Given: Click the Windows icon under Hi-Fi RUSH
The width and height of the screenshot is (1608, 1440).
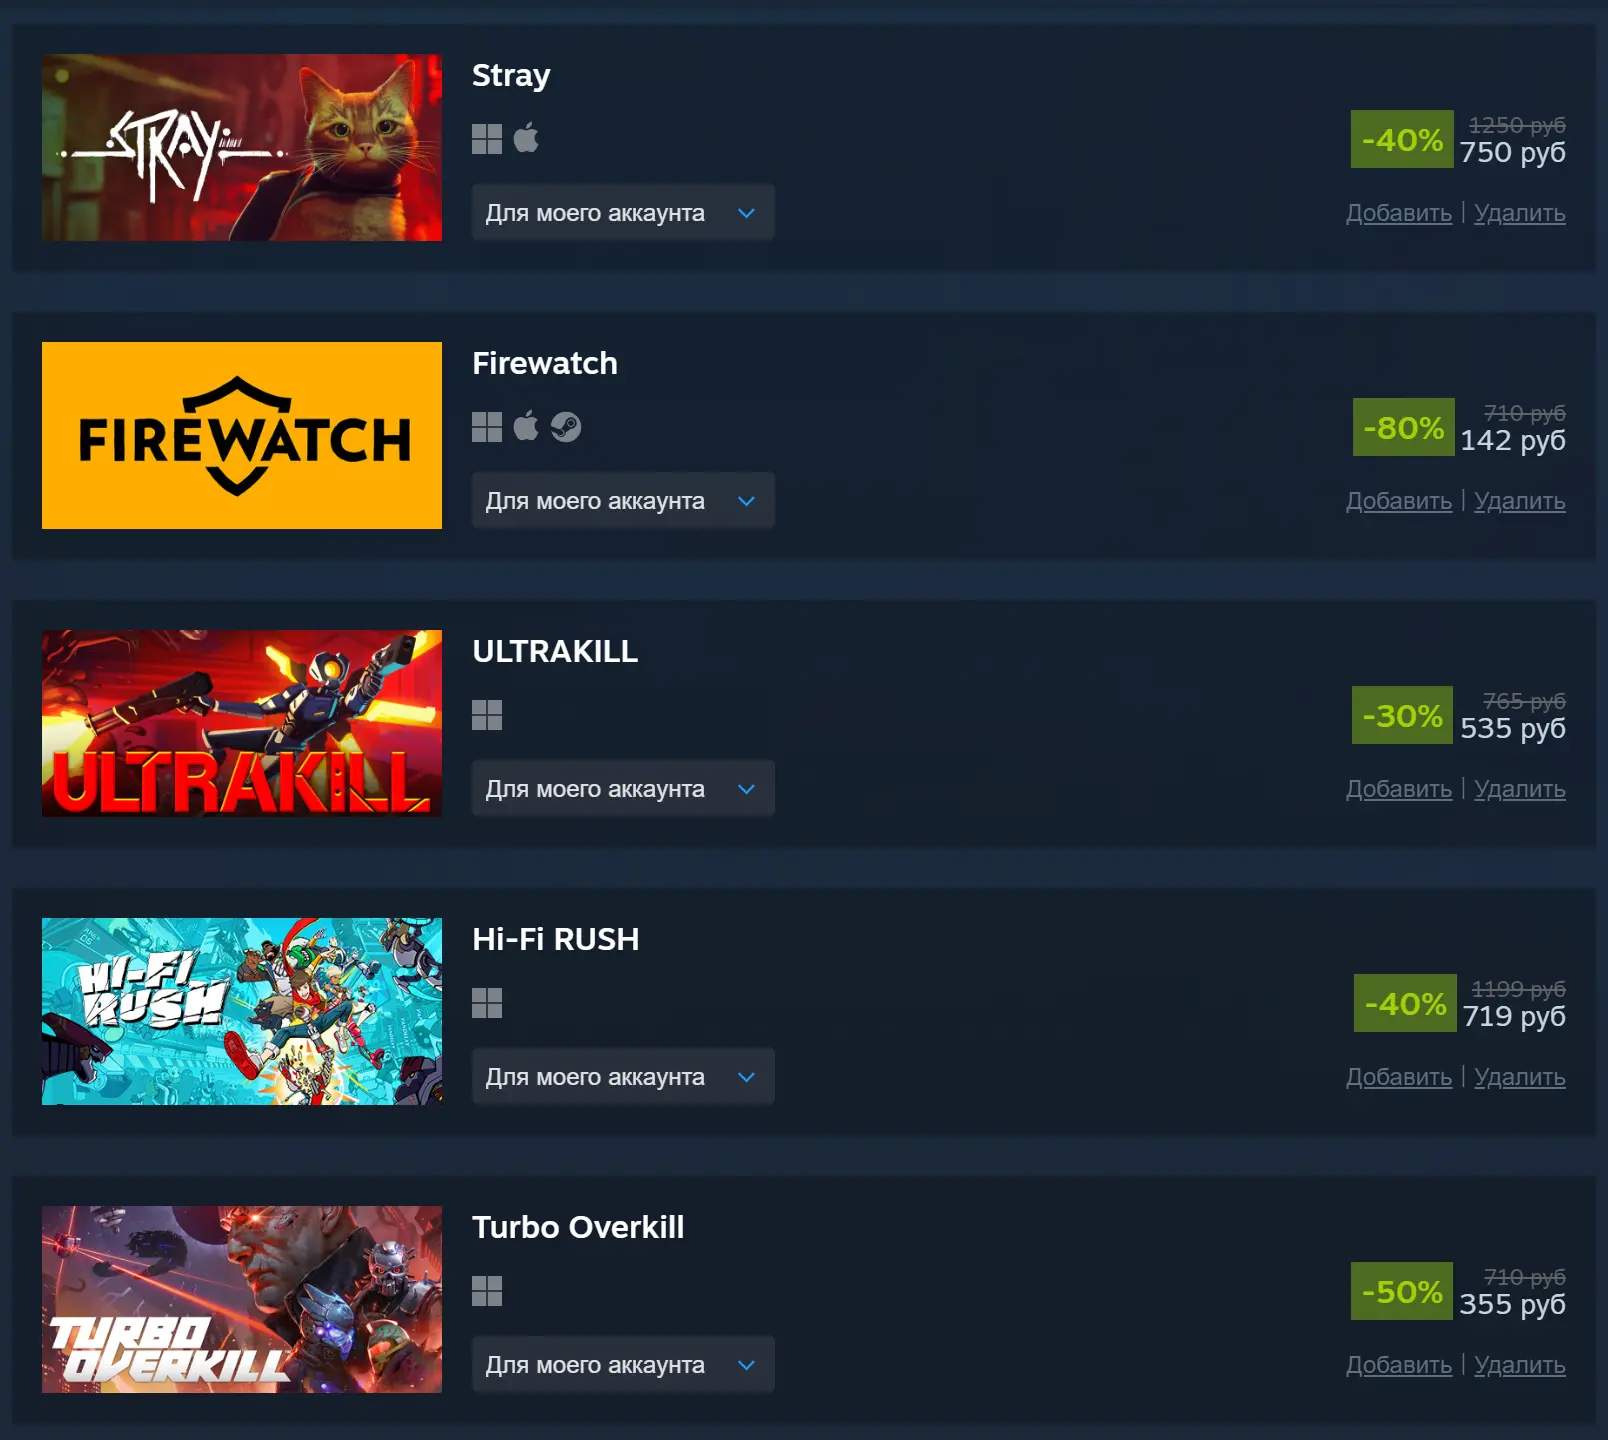Looking at the screenshot, I should tap(487, 1003).
